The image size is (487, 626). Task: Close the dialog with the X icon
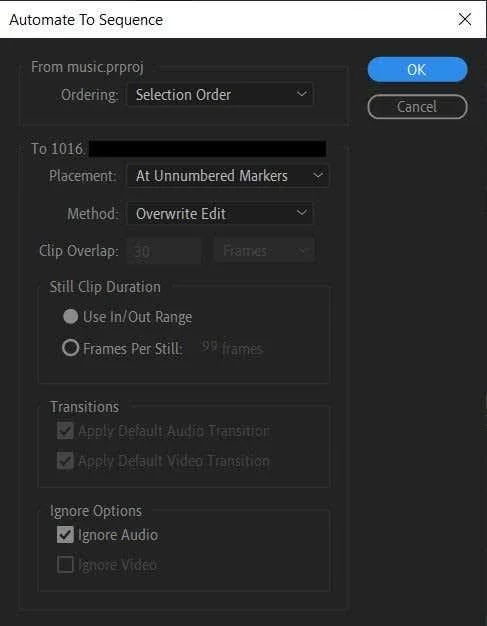465,19
